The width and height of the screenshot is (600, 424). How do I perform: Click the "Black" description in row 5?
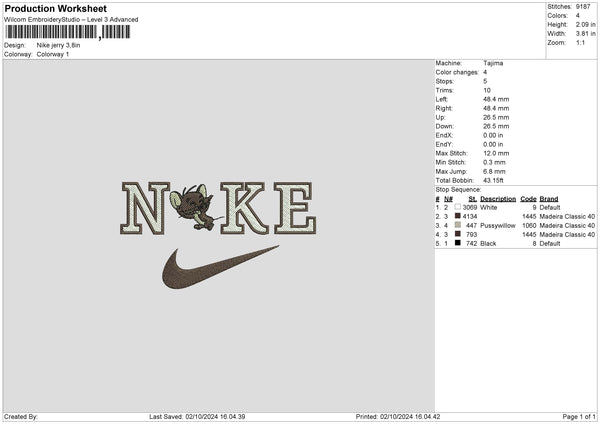tap(488, 243)
